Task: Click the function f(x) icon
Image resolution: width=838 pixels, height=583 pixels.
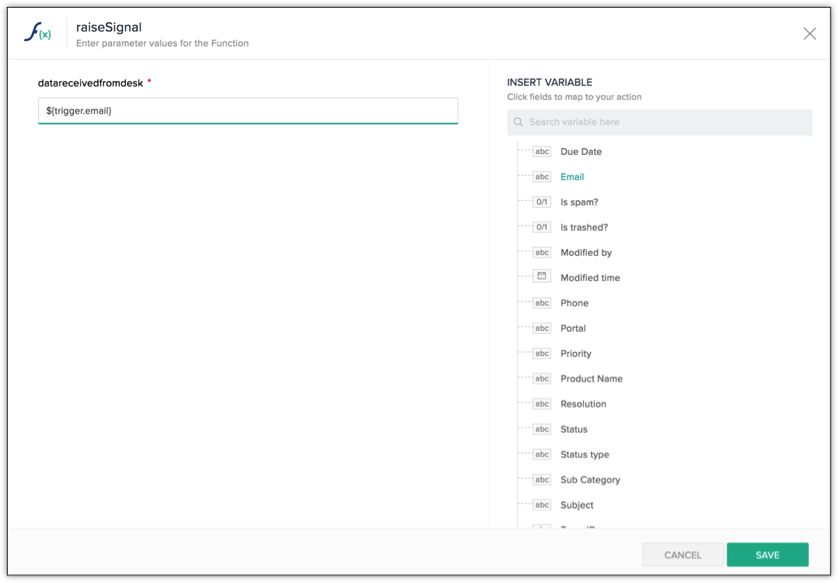Action: (37, 33)
